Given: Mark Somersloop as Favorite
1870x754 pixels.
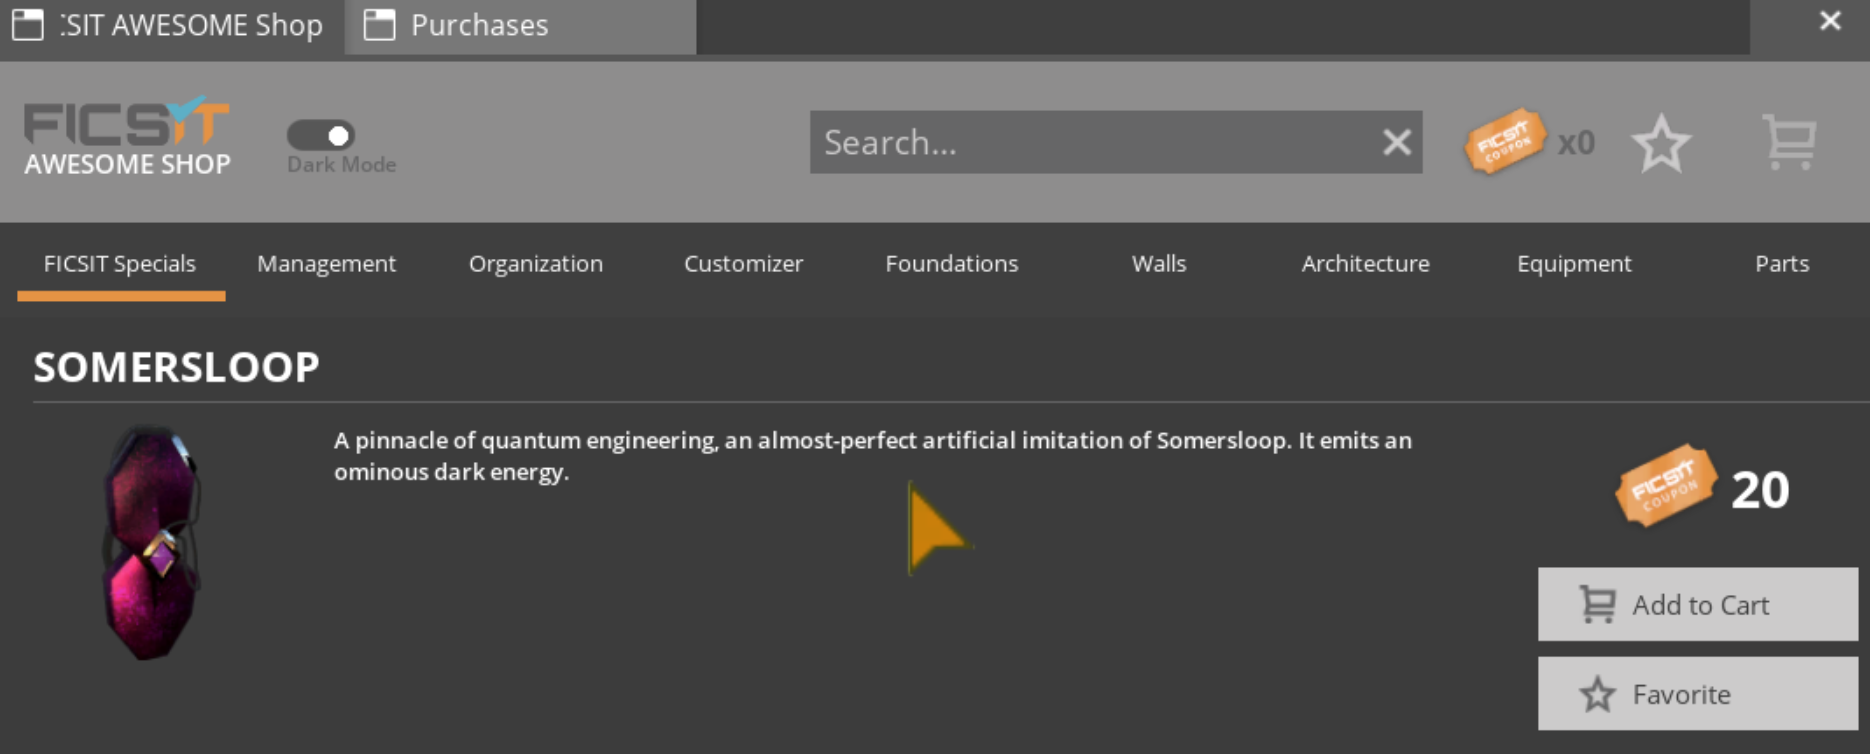Looking at the screenshot, I should click(1697, 694).
